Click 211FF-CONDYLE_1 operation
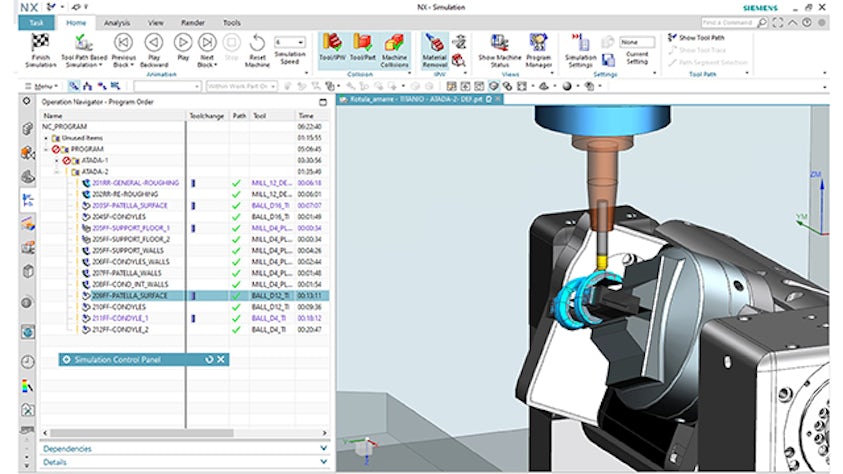The image size is (843, 474). [x=120, y=318]
